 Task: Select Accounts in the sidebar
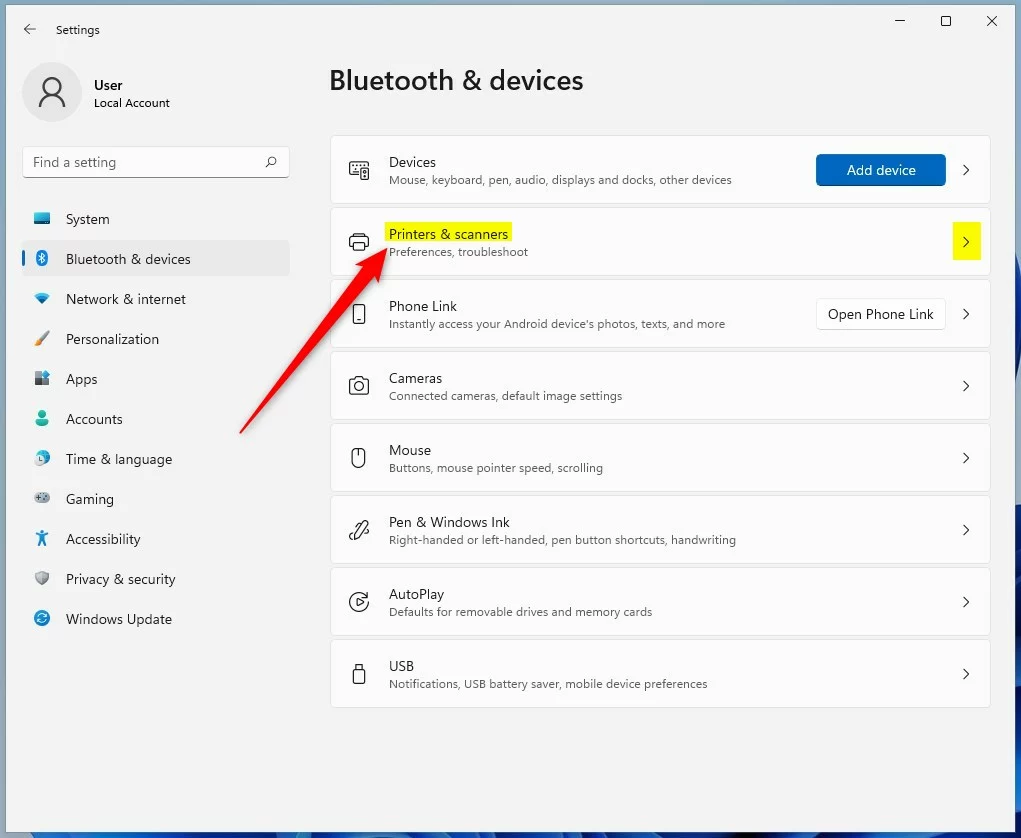pos(94,419)
